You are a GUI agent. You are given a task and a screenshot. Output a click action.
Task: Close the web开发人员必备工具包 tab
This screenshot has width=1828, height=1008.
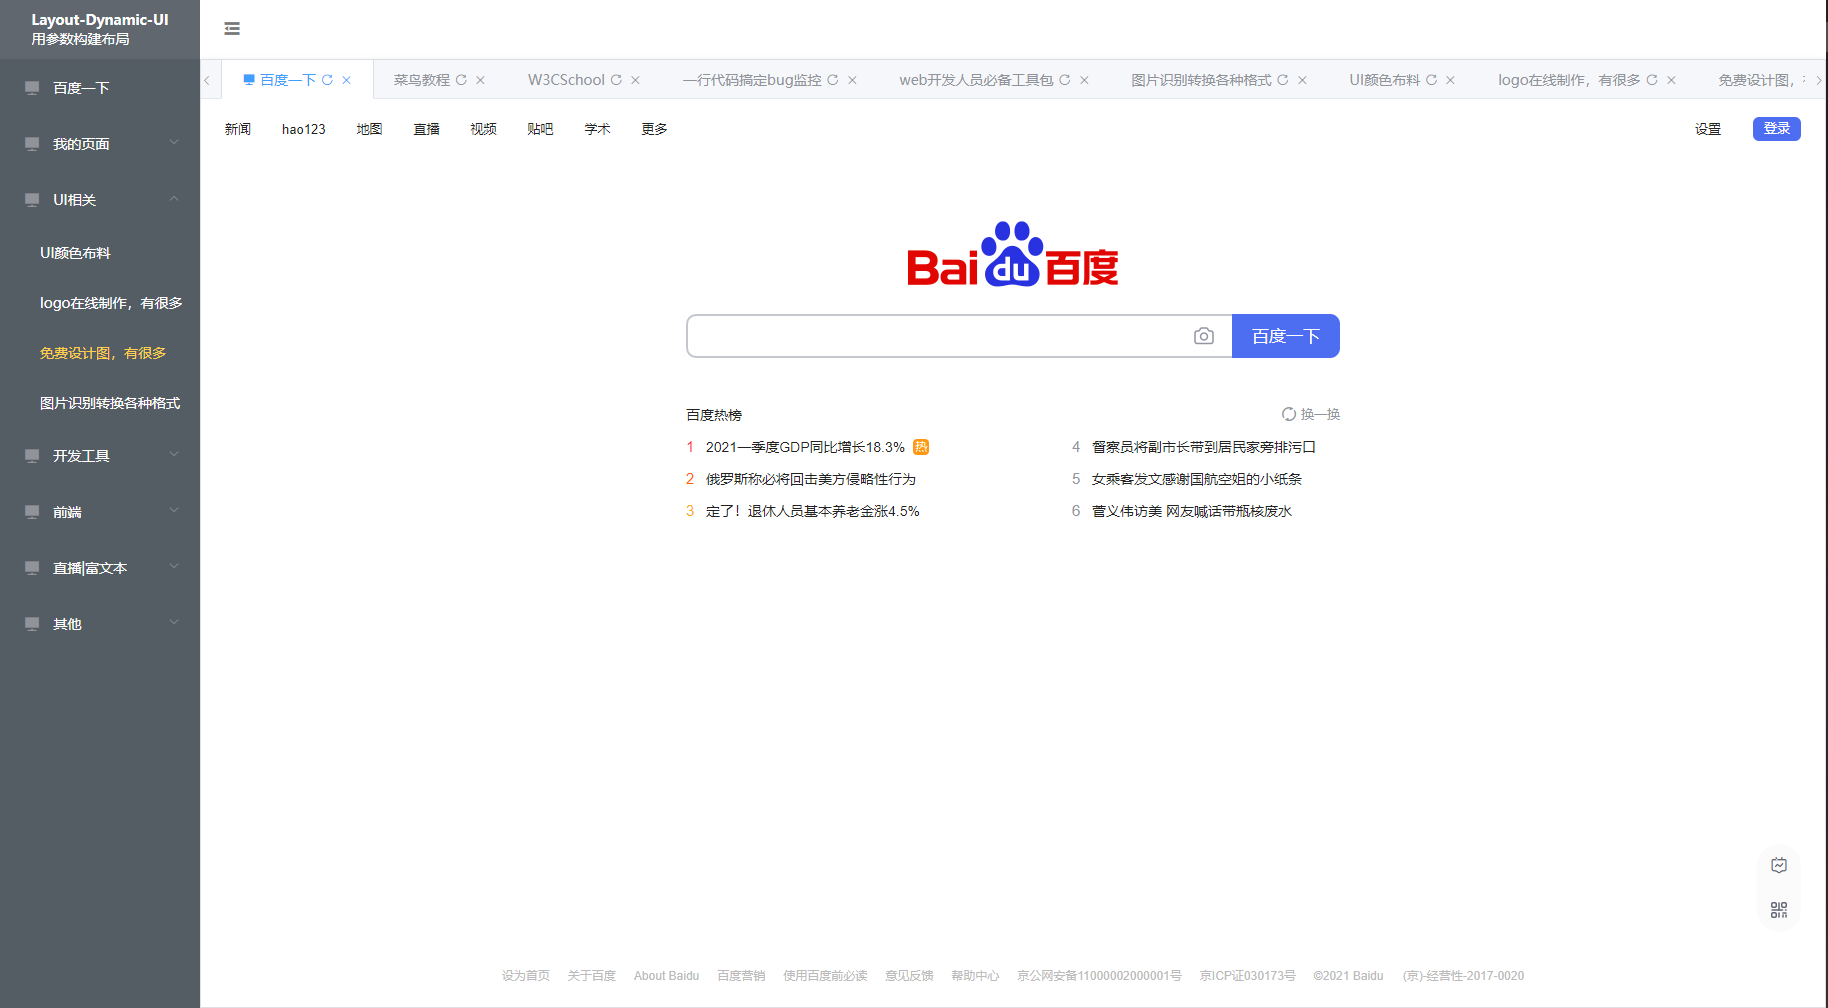point(1084,80)
